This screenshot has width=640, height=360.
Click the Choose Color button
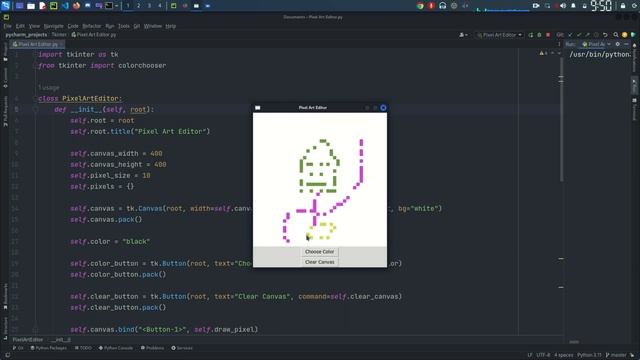(320, 252)
